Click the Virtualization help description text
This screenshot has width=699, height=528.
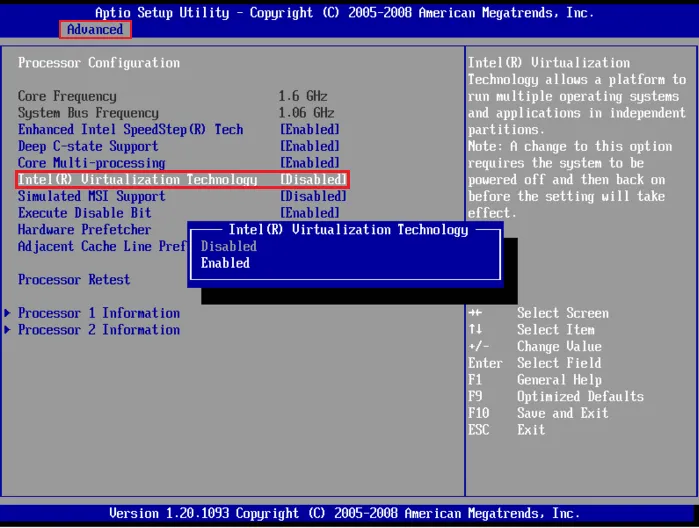point(576,138)
